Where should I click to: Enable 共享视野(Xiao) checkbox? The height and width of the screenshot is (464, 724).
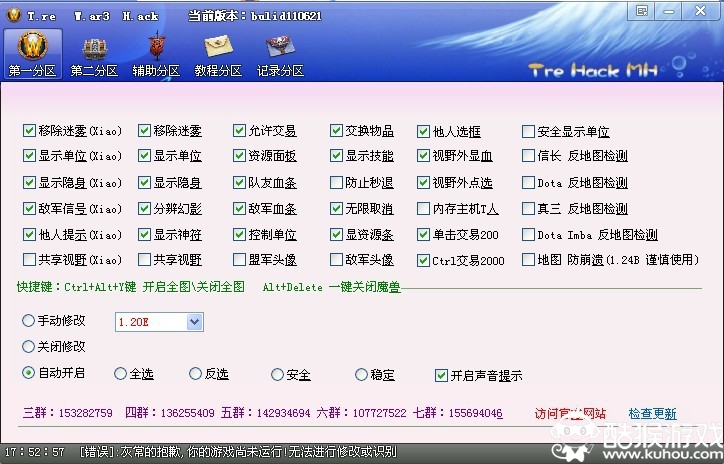[29, 259]
